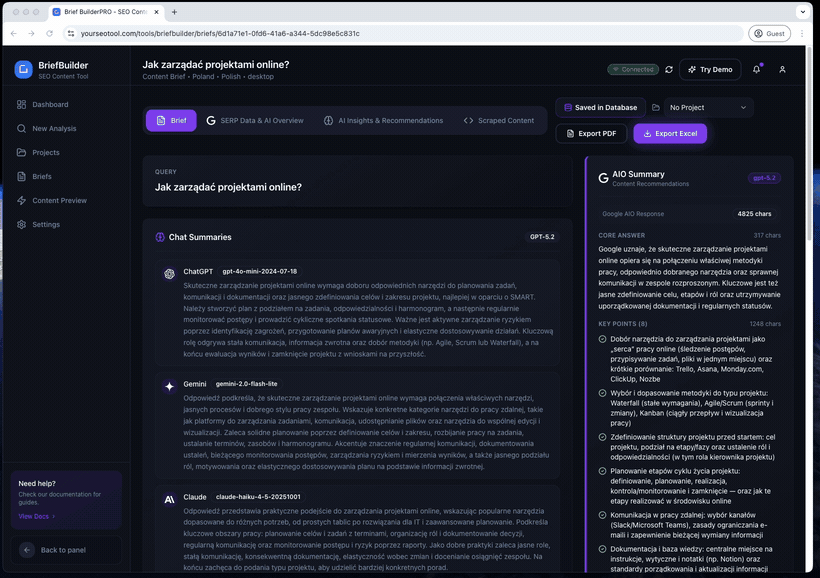820x578 pixels.
Task: Go to New Analysis in sidebar
Action: coord(54,128)
